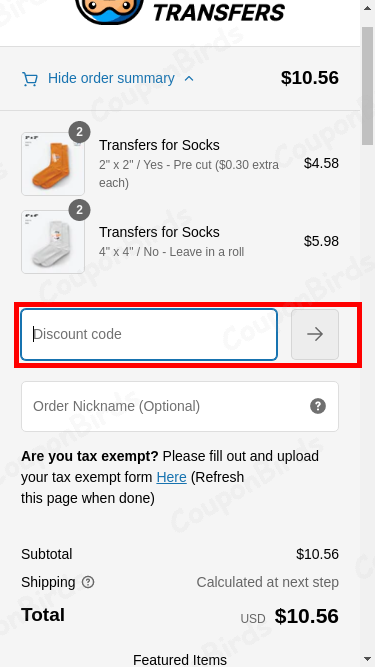This screenshot has width=375, height=667.
Task: Click the Hide order summary link
Action: click(111, 78)
